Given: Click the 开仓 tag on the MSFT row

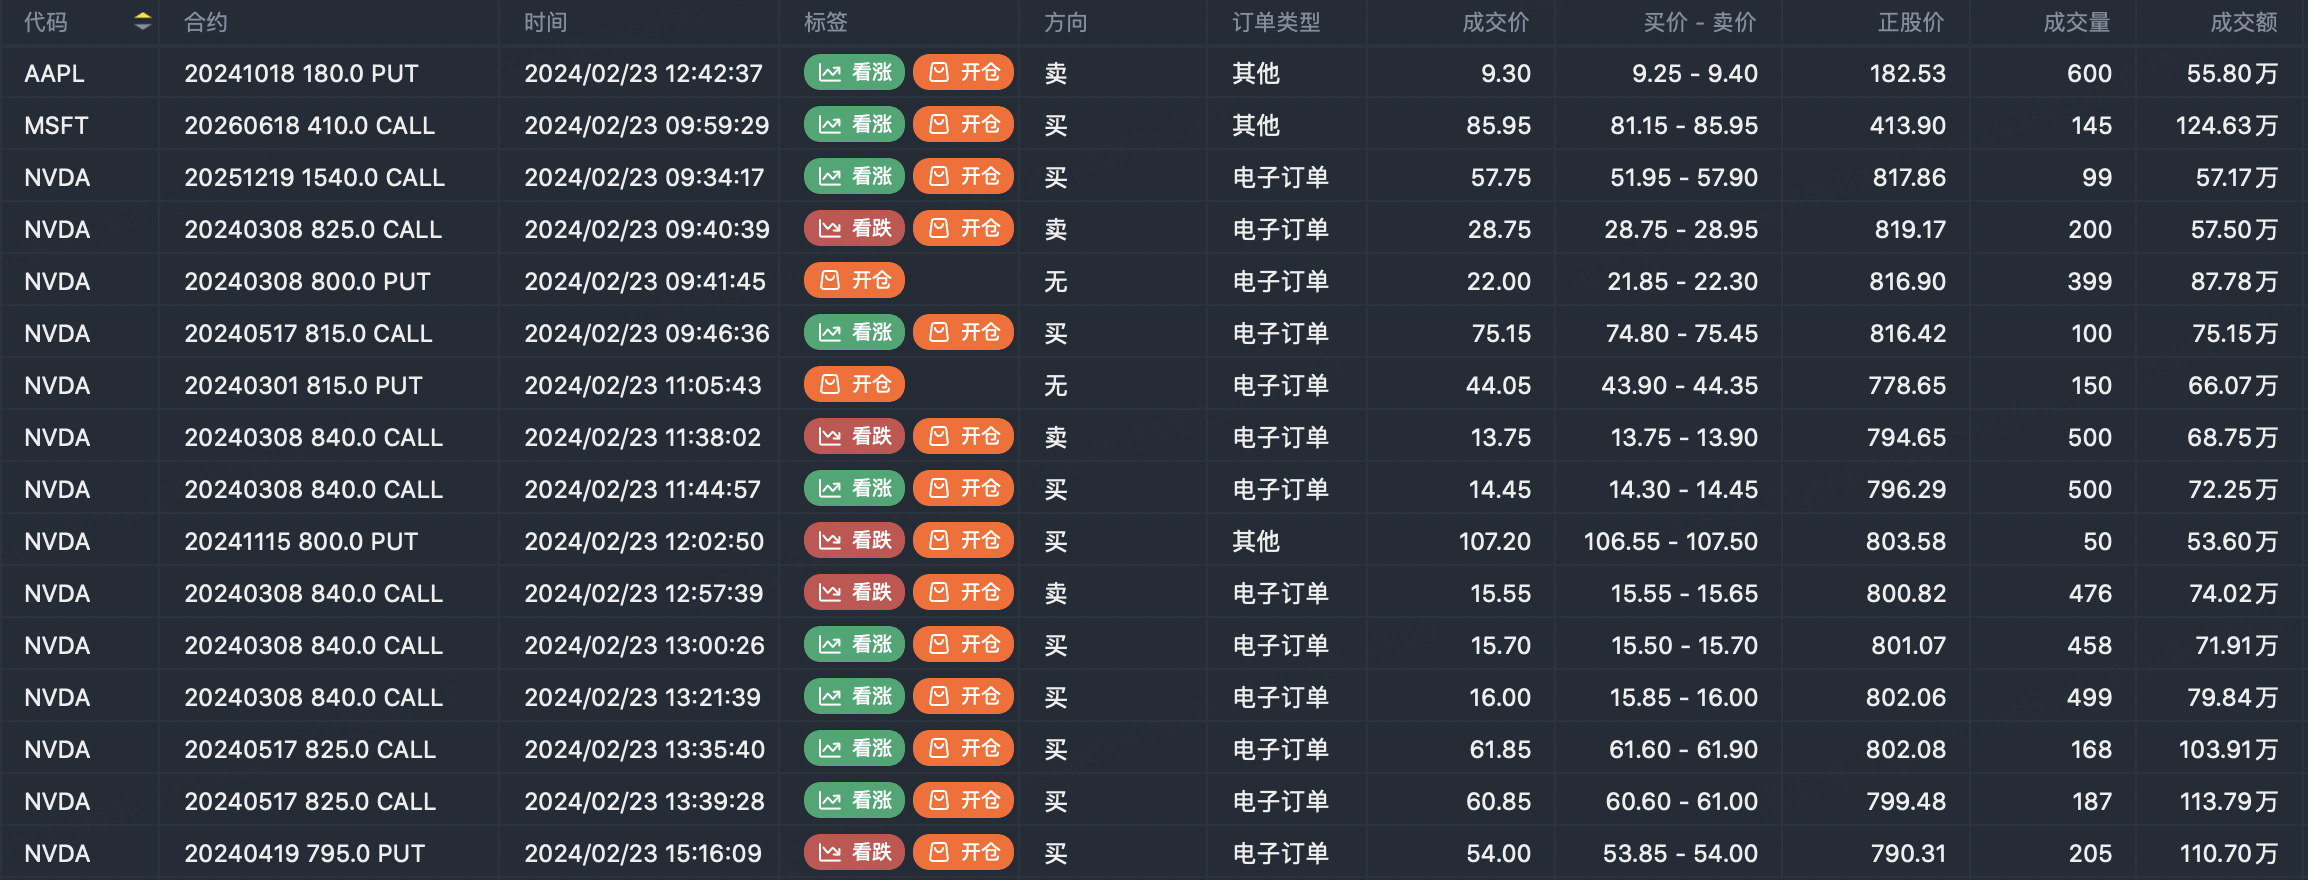Looking at the screenshot, I should click(964, 125).
